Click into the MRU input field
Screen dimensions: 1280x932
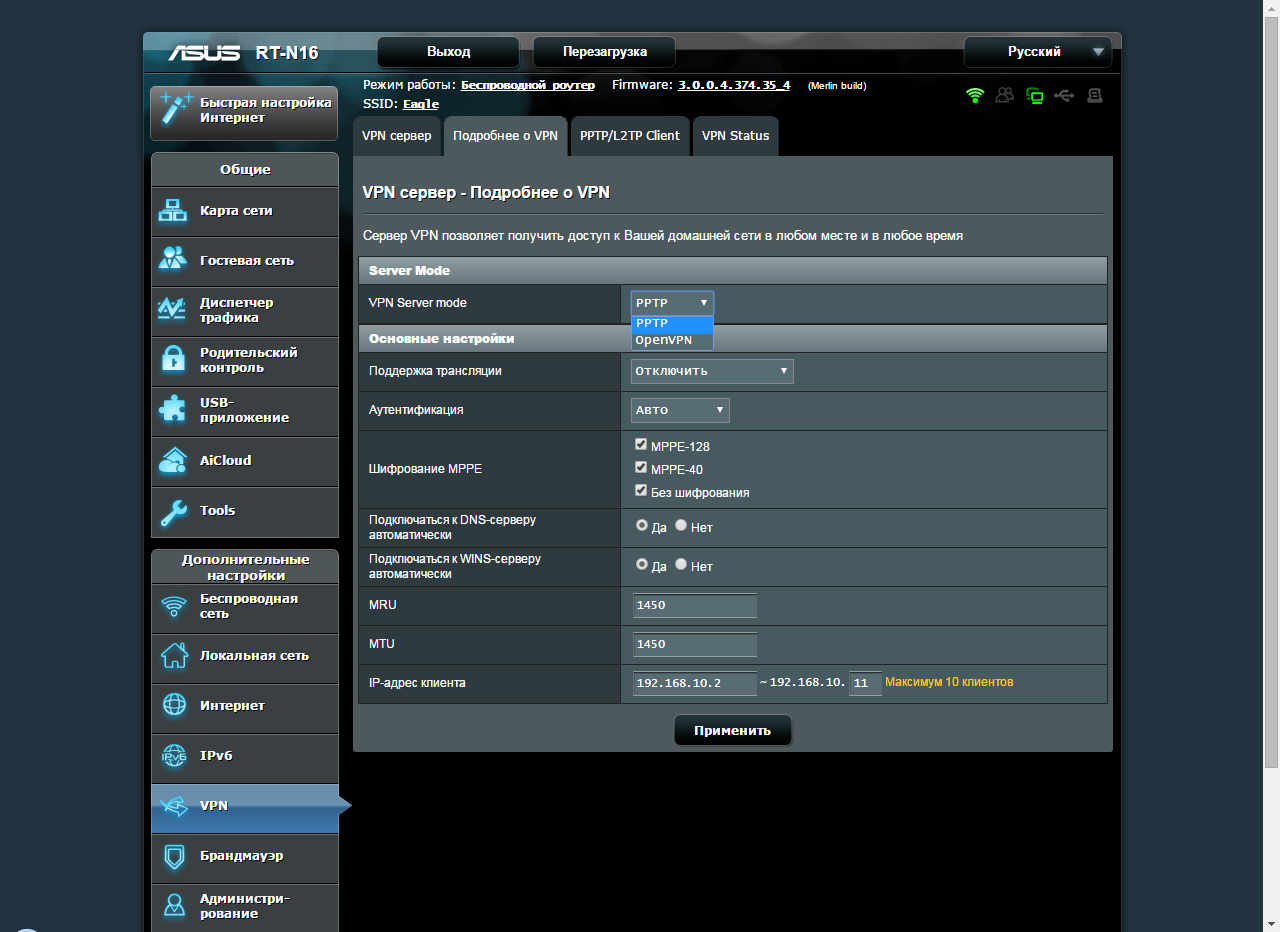pos(694,606)
